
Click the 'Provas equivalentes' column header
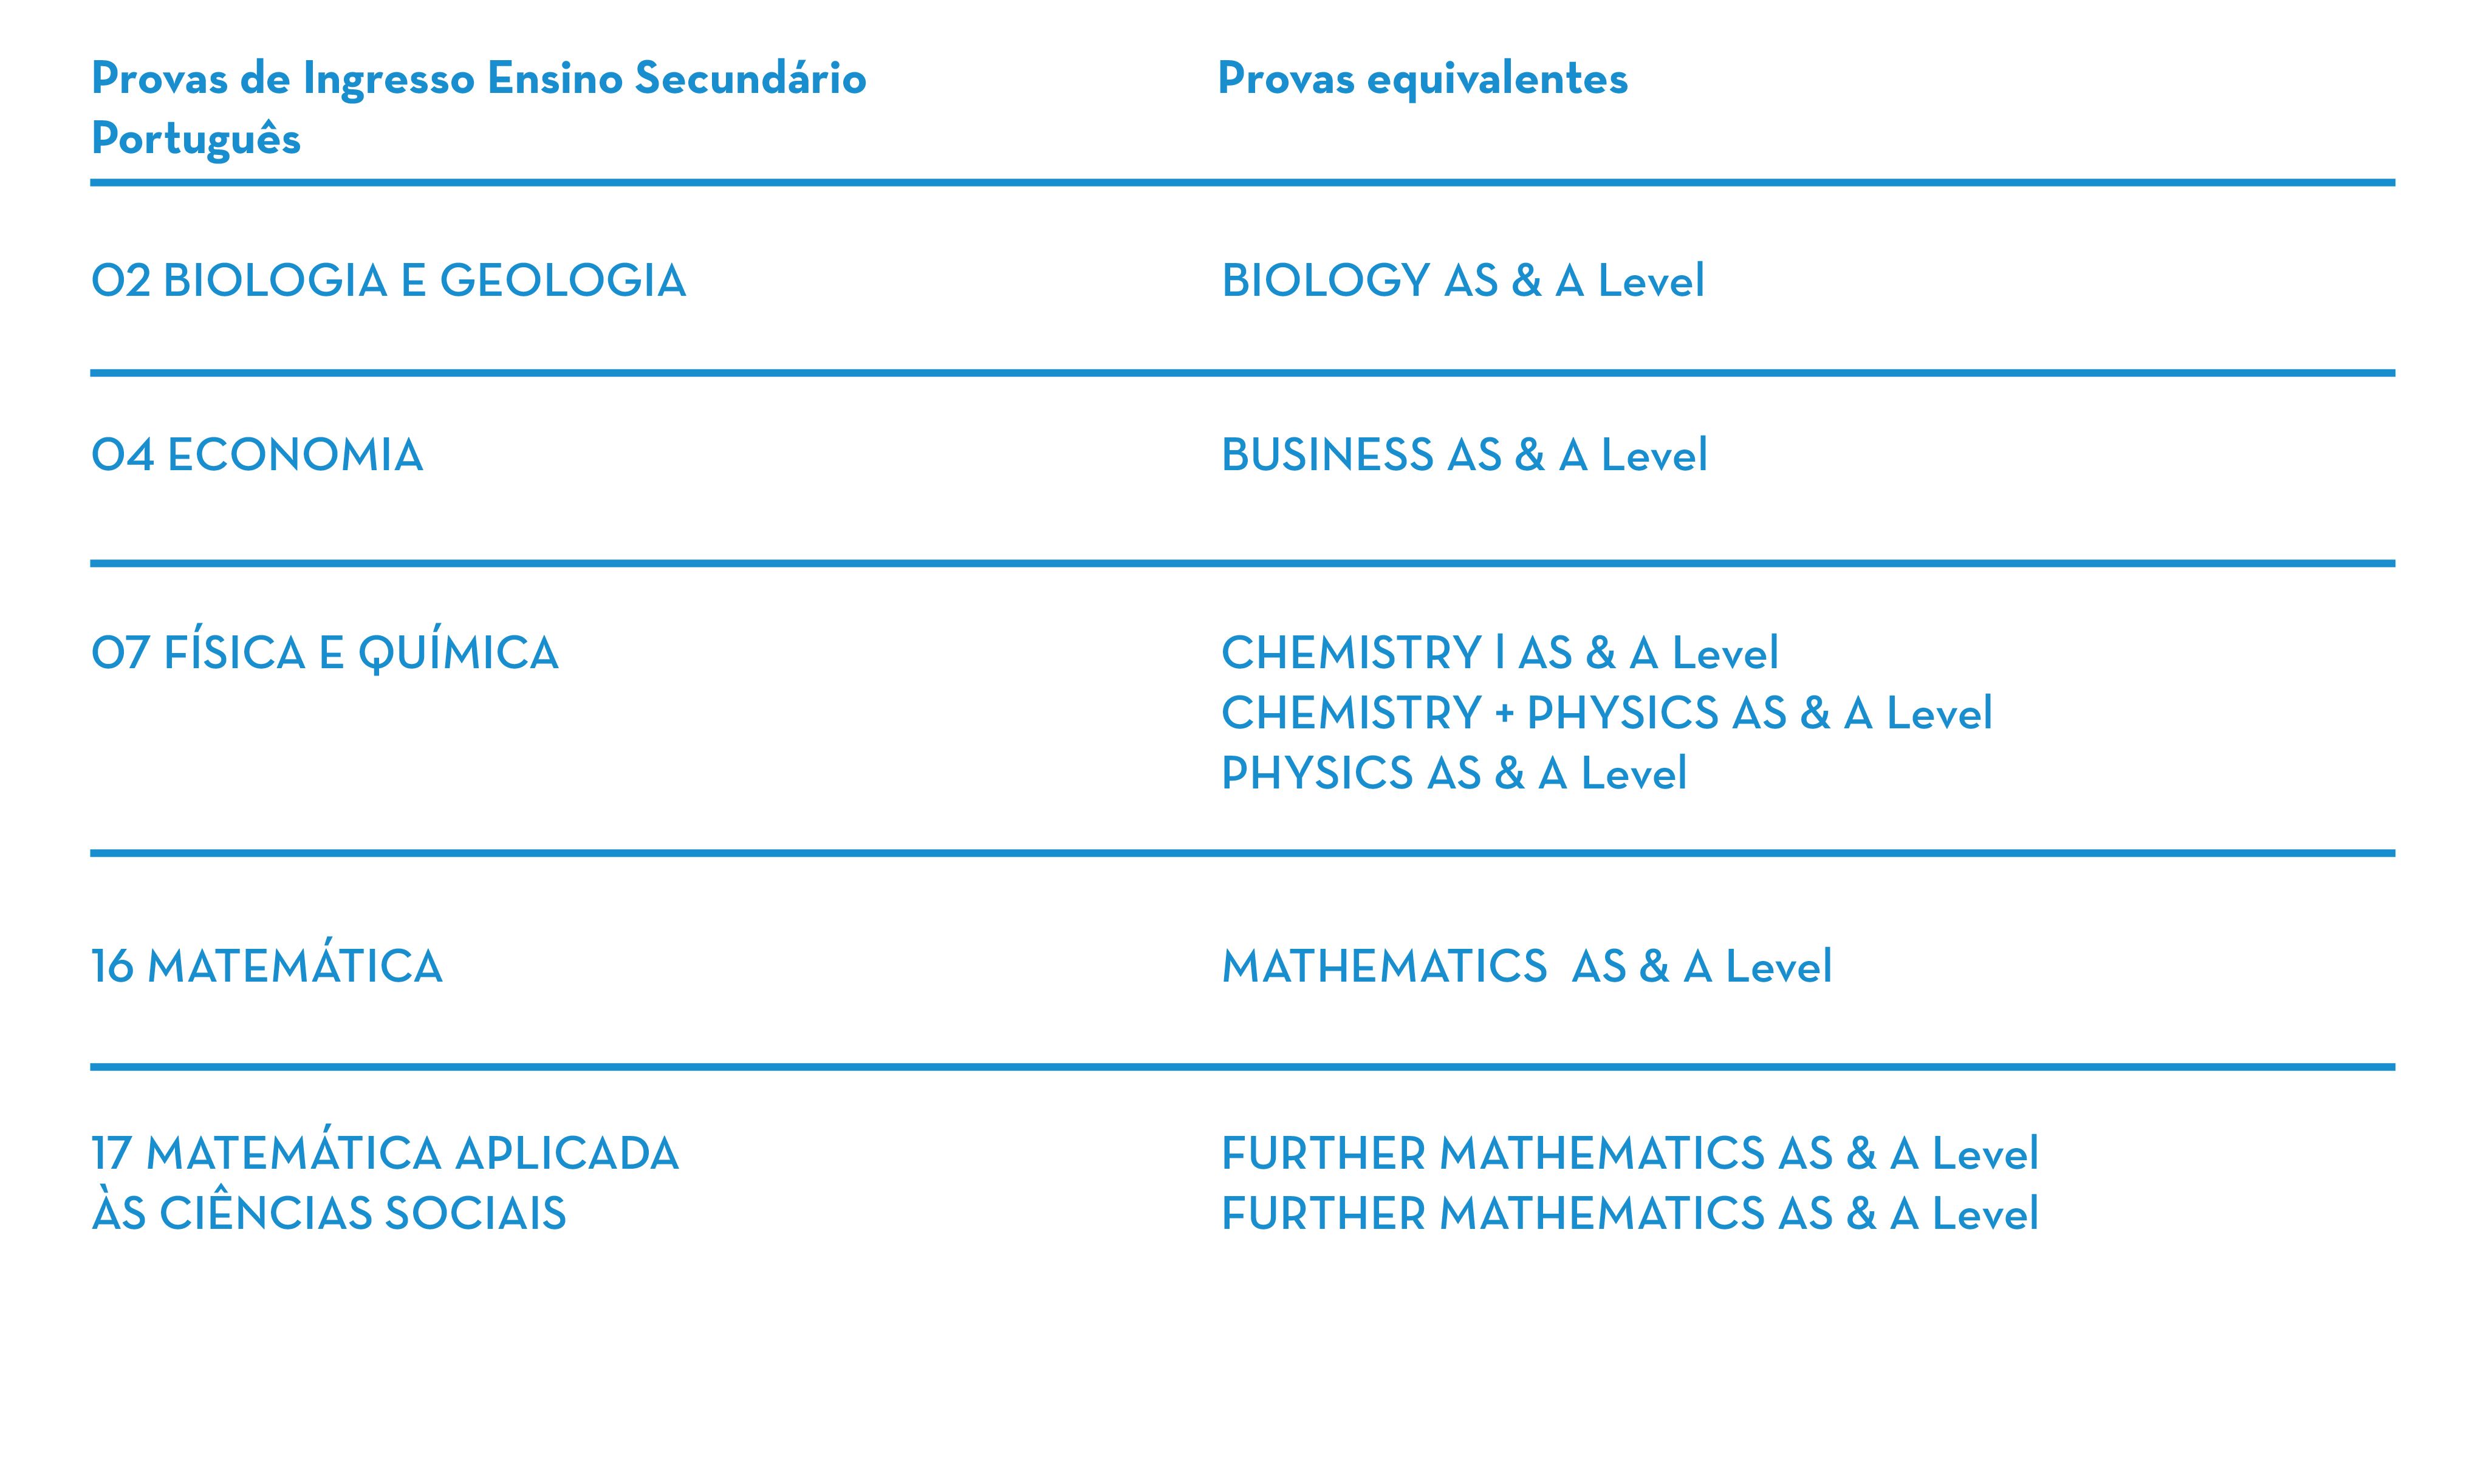tap(1422, 79)
